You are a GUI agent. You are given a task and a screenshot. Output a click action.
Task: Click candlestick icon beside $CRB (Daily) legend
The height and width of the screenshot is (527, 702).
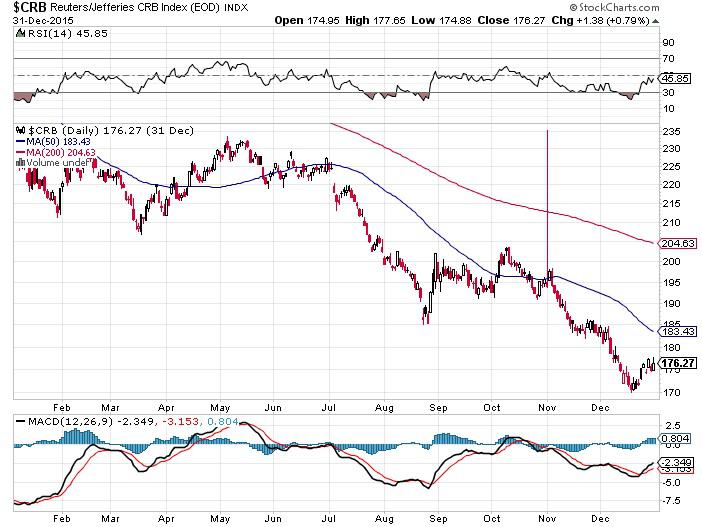[21, 130]
